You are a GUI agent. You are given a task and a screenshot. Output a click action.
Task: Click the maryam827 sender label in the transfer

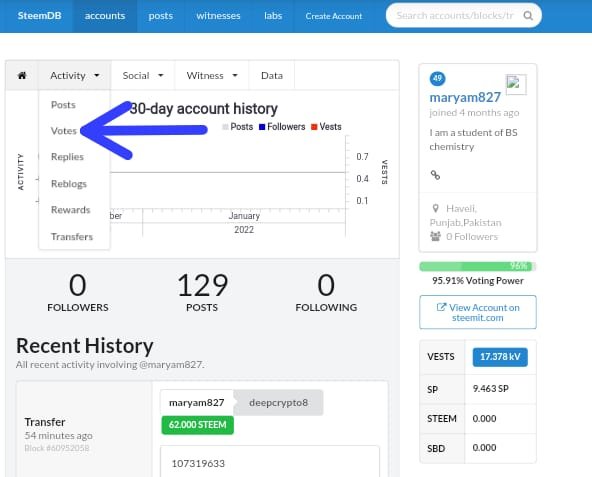click(x=197, y=403)
